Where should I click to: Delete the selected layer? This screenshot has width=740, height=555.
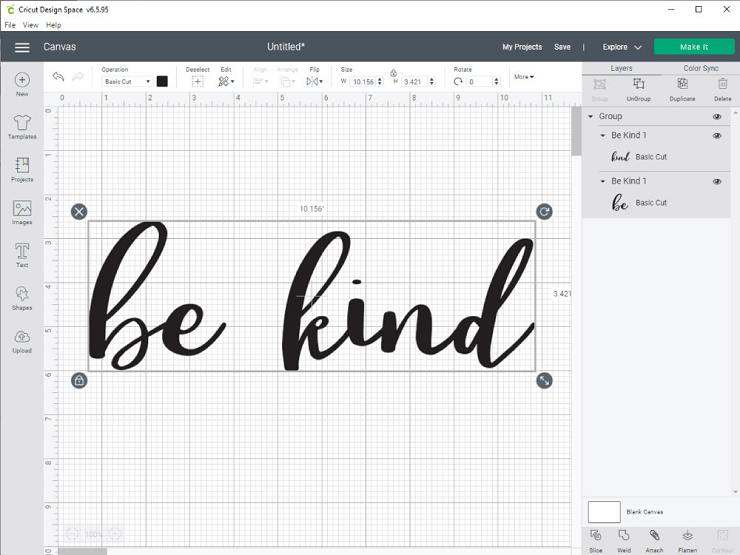[723, 90]
